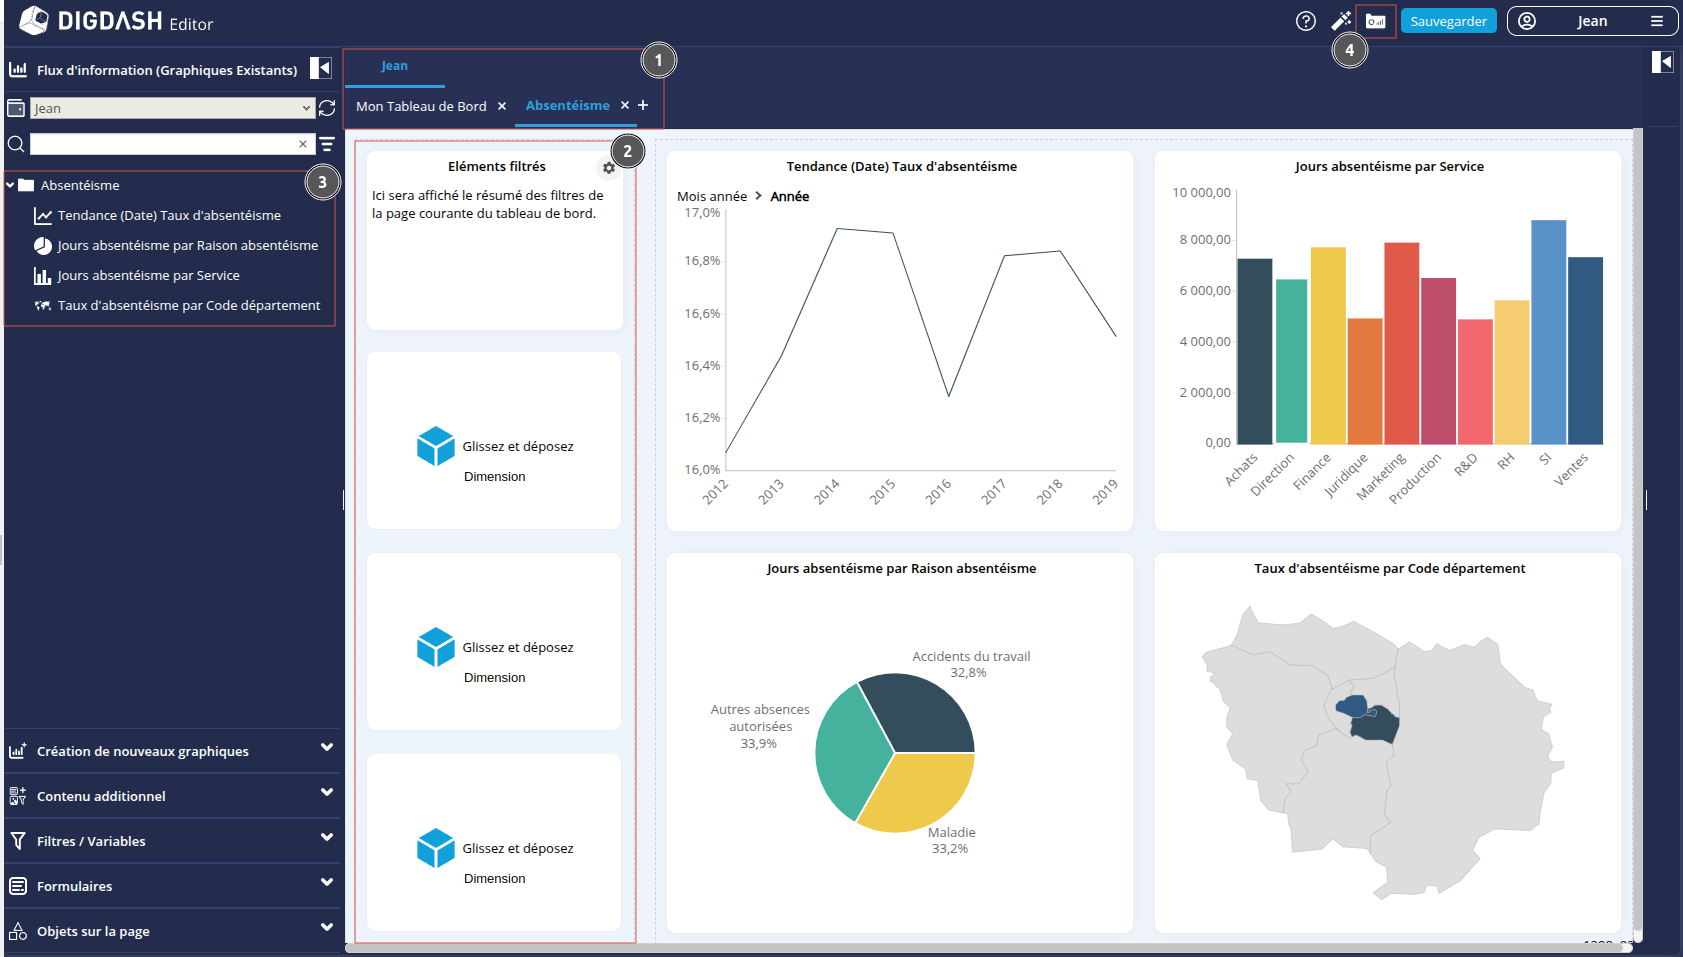Select Mois année drill level link

point(711,196)
